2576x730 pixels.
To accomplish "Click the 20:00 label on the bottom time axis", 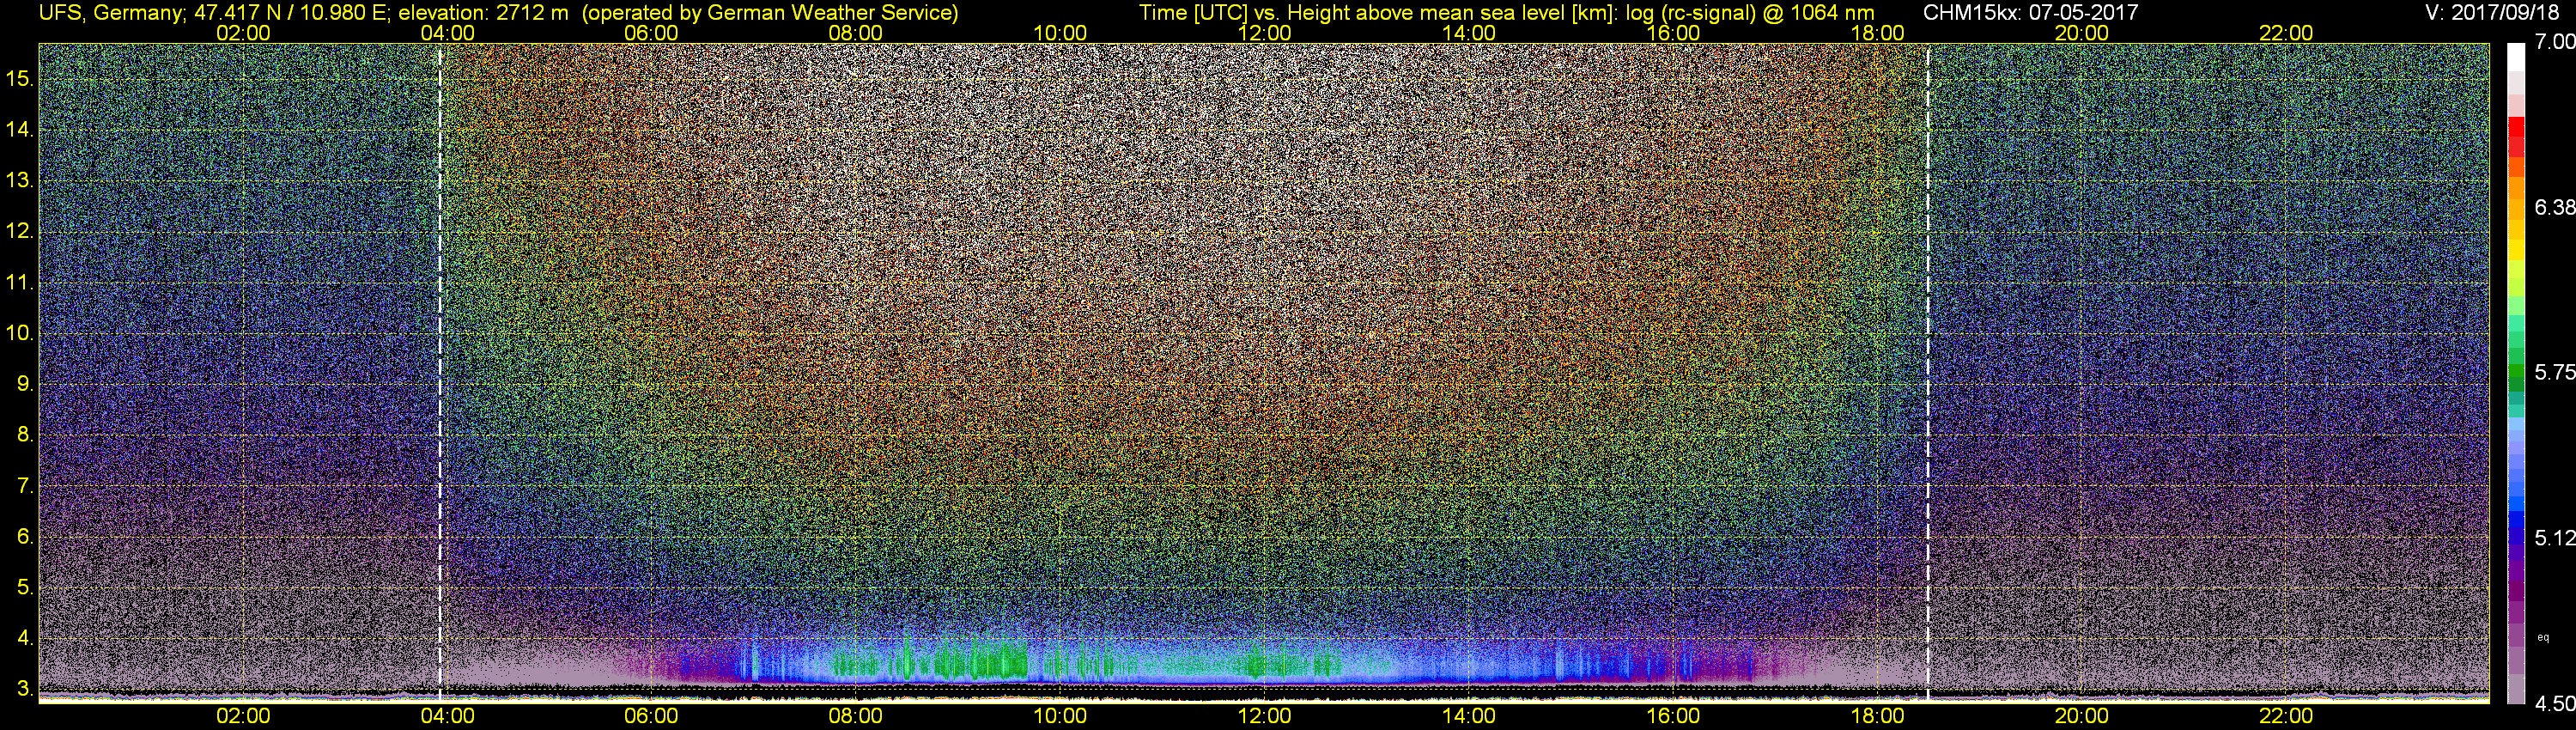I will pos(2082,716).
